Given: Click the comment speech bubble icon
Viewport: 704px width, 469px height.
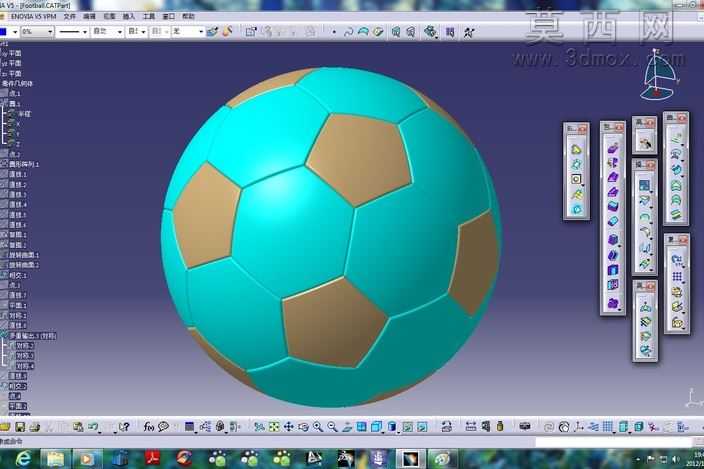Looking at the screenshot, I should click(163, 426).
